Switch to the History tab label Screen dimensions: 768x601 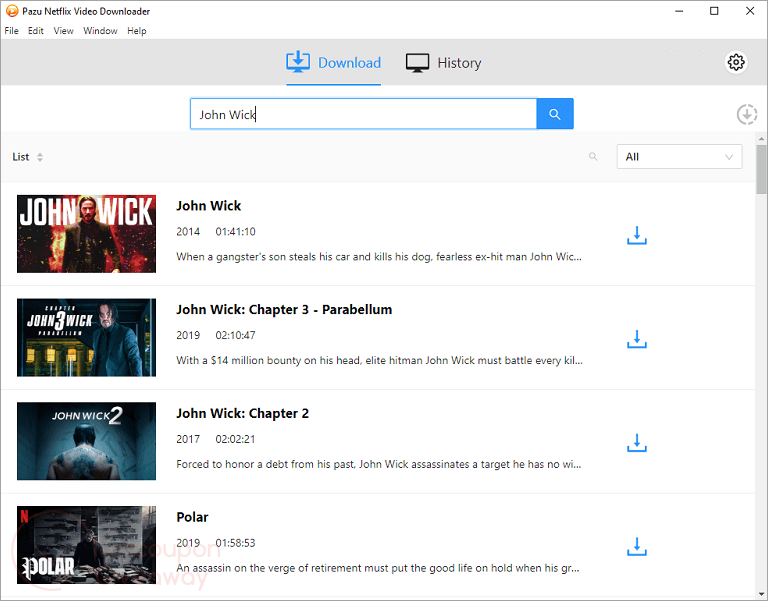click(459, 63)
